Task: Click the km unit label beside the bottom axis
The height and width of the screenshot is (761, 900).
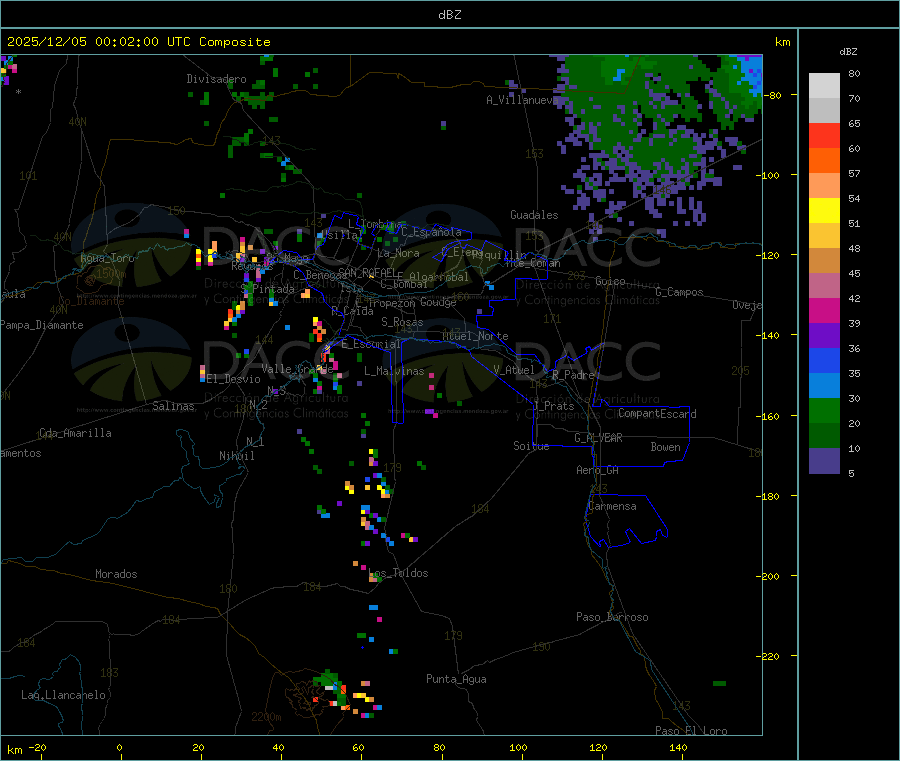Action: [x=15, y=750]
